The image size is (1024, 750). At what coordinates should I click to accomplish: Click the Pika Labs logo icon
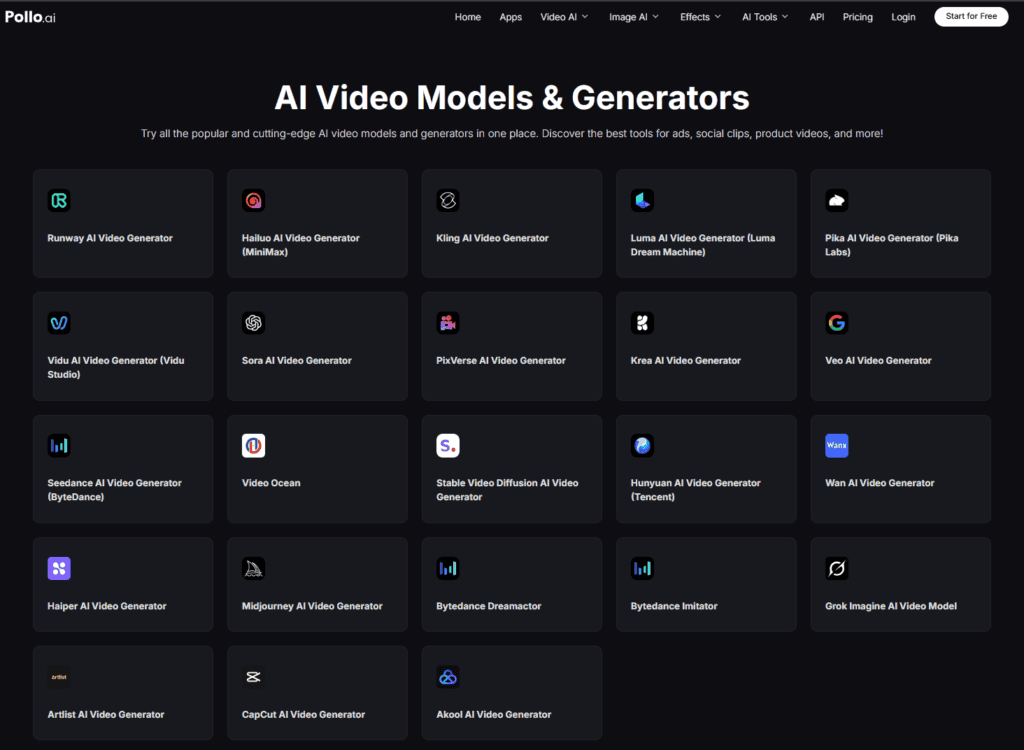pos(837,201)
